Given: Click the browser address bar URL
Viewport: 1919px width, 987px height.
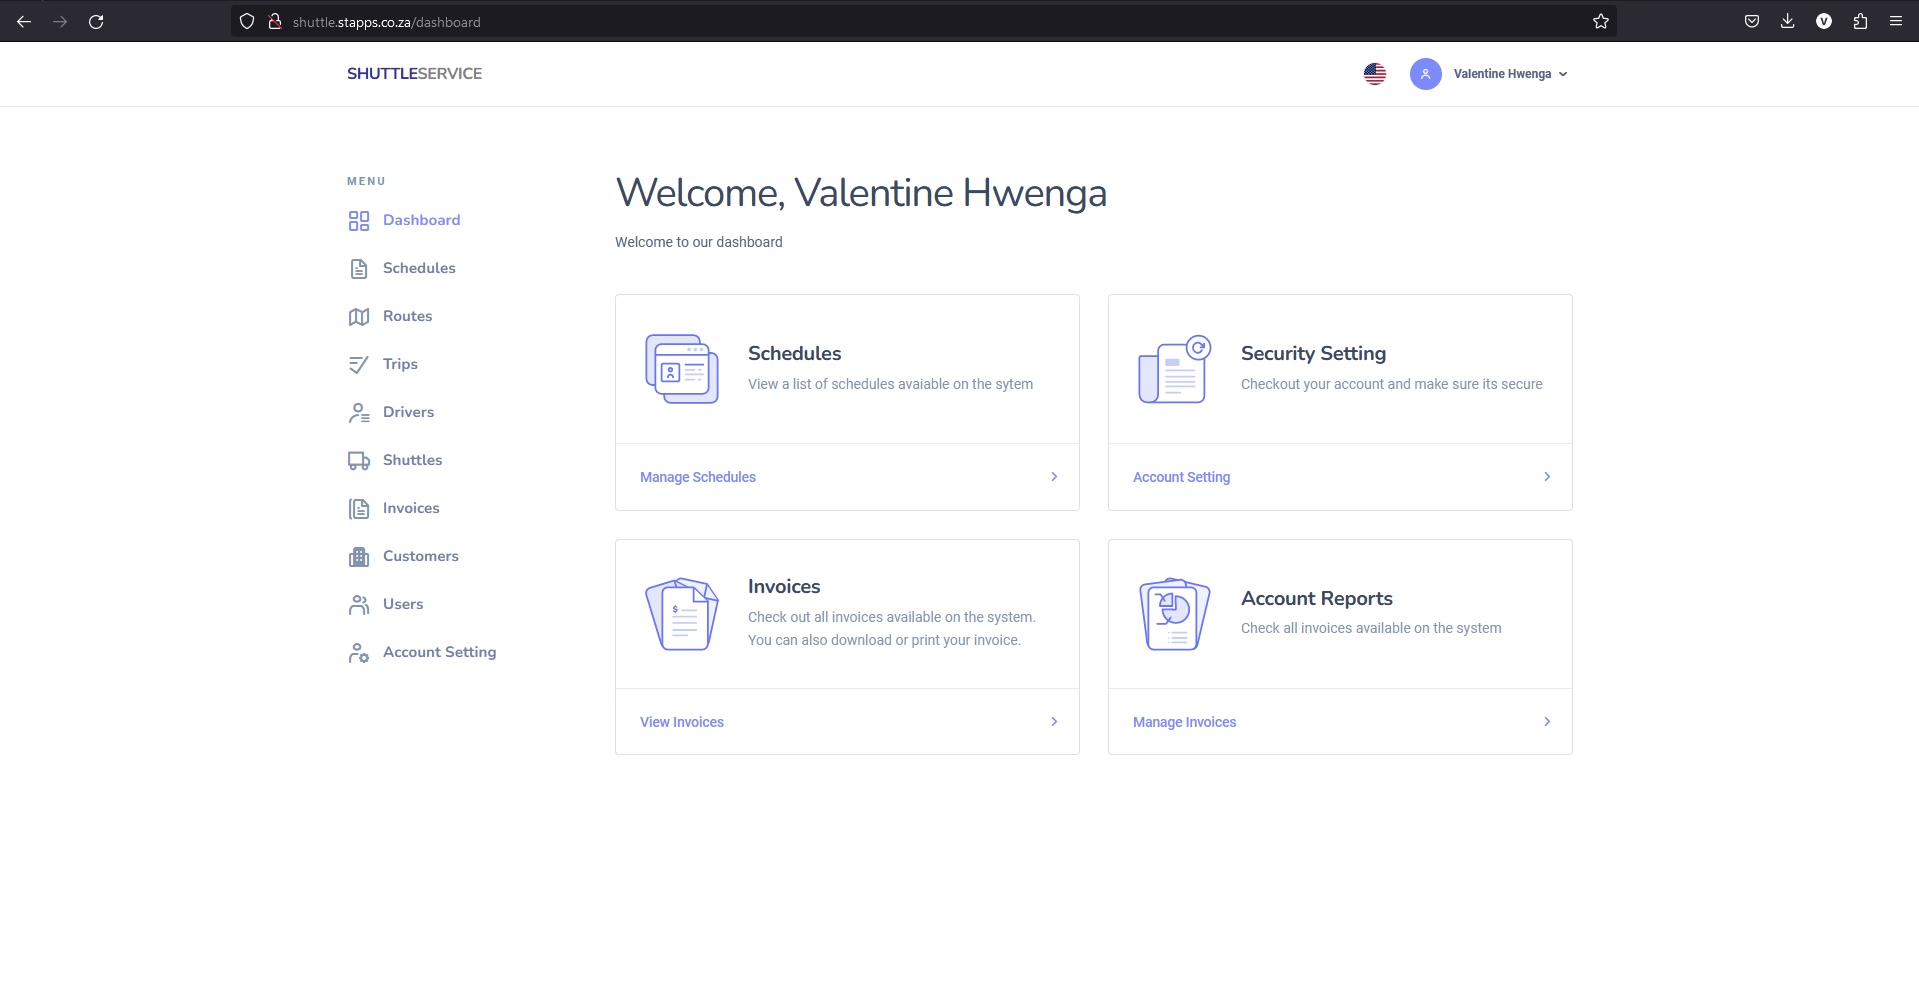Looking at the screenshot, I should [386, 22].
